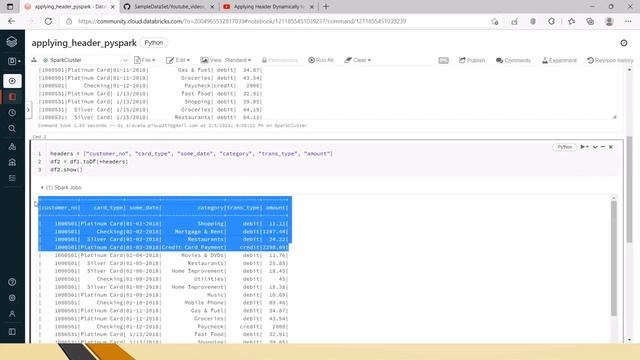640x360 pixels.
Task: Open the Data icon in sidebar
Action: (x=12, y=147)
